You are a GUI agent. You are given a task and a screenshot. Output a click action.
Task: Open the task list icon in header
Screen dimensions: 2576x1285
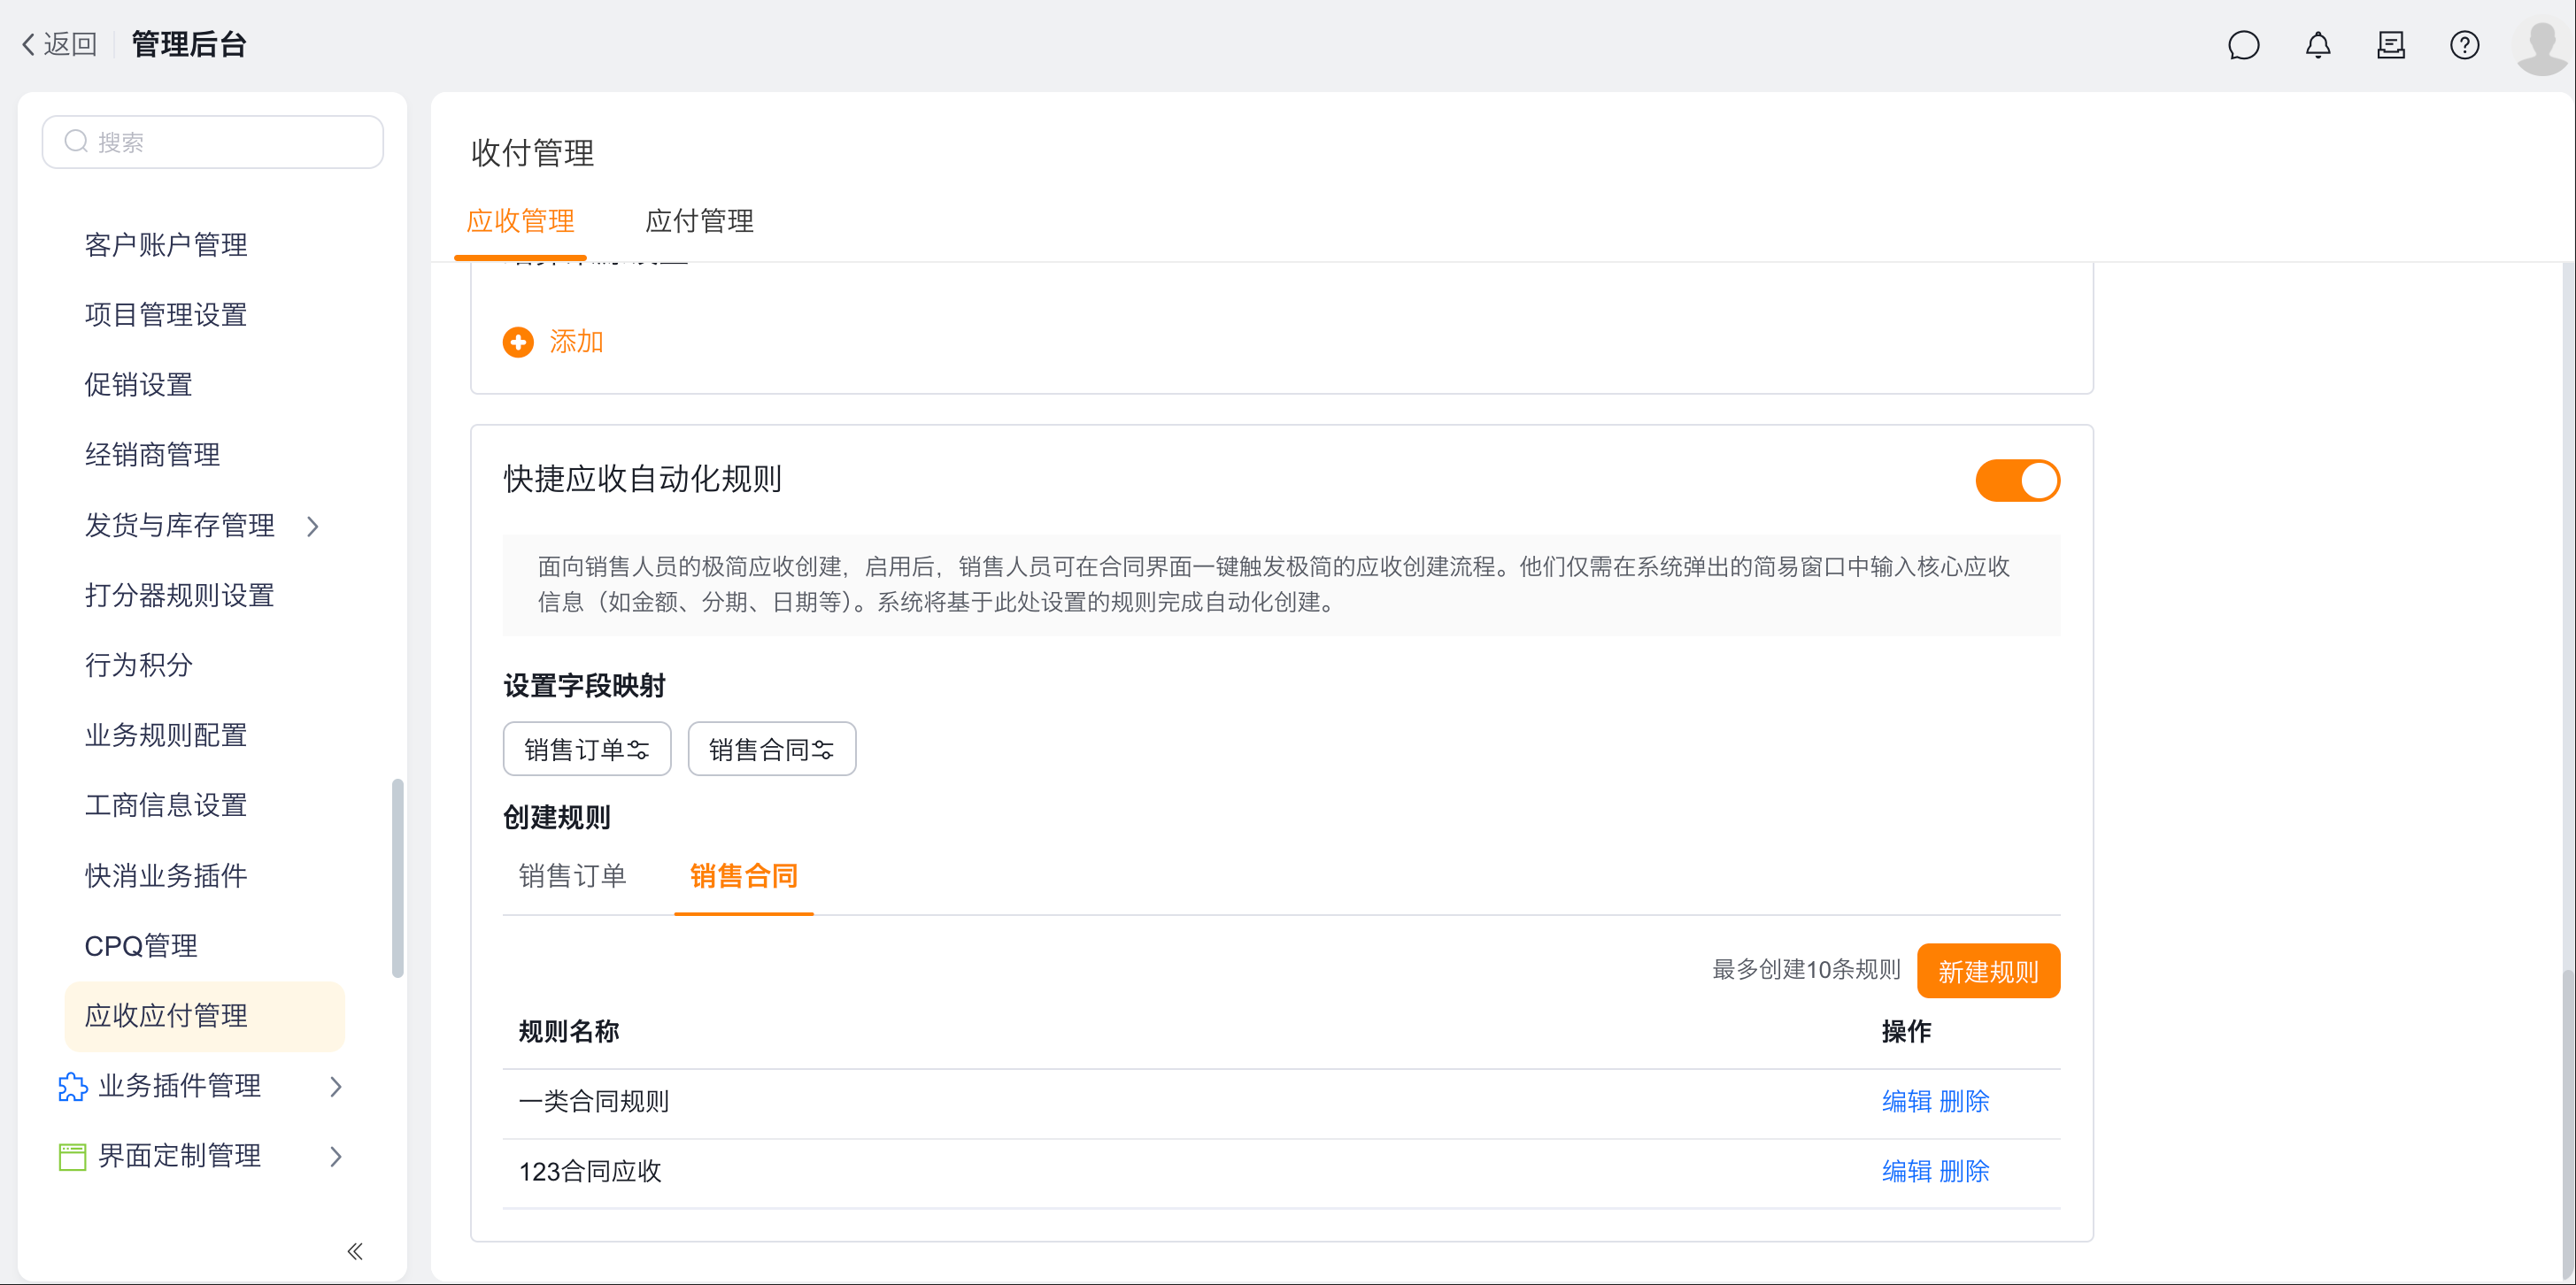pyautogui.click(x=2391, y=45)
